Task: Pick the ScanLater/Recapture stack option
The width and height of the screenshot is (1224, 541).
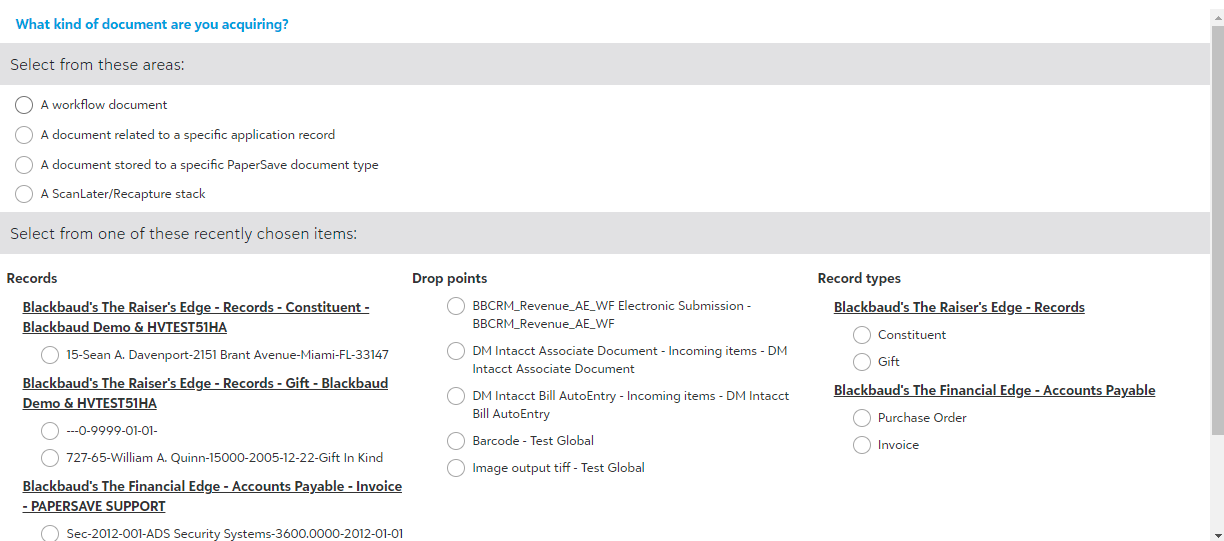Action: click(x=24, y=194)
